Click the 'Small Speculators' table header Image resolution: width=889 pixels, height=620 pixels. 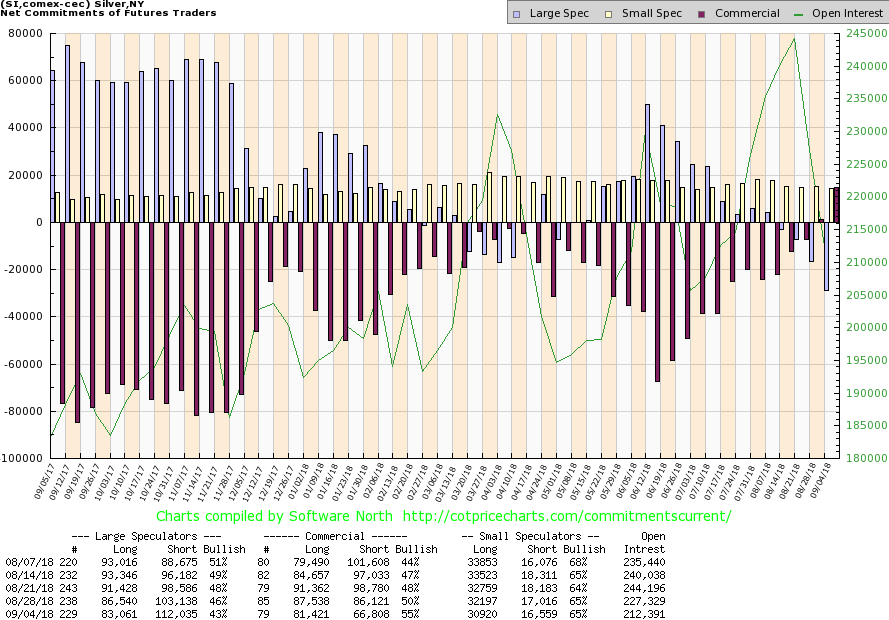pos(530,536)
